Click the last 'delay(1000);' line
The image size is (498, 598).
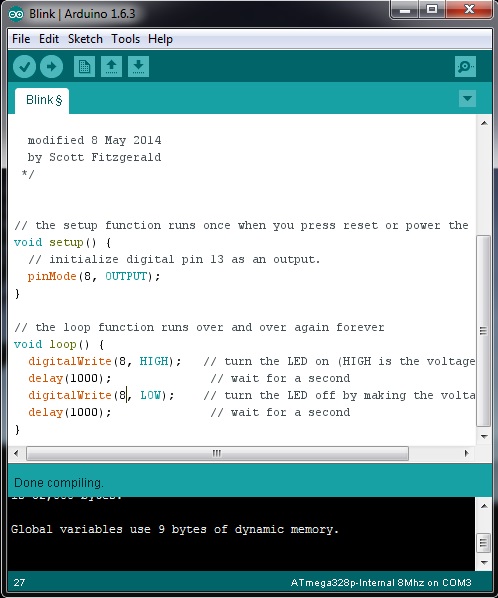(x=70, y=412)
